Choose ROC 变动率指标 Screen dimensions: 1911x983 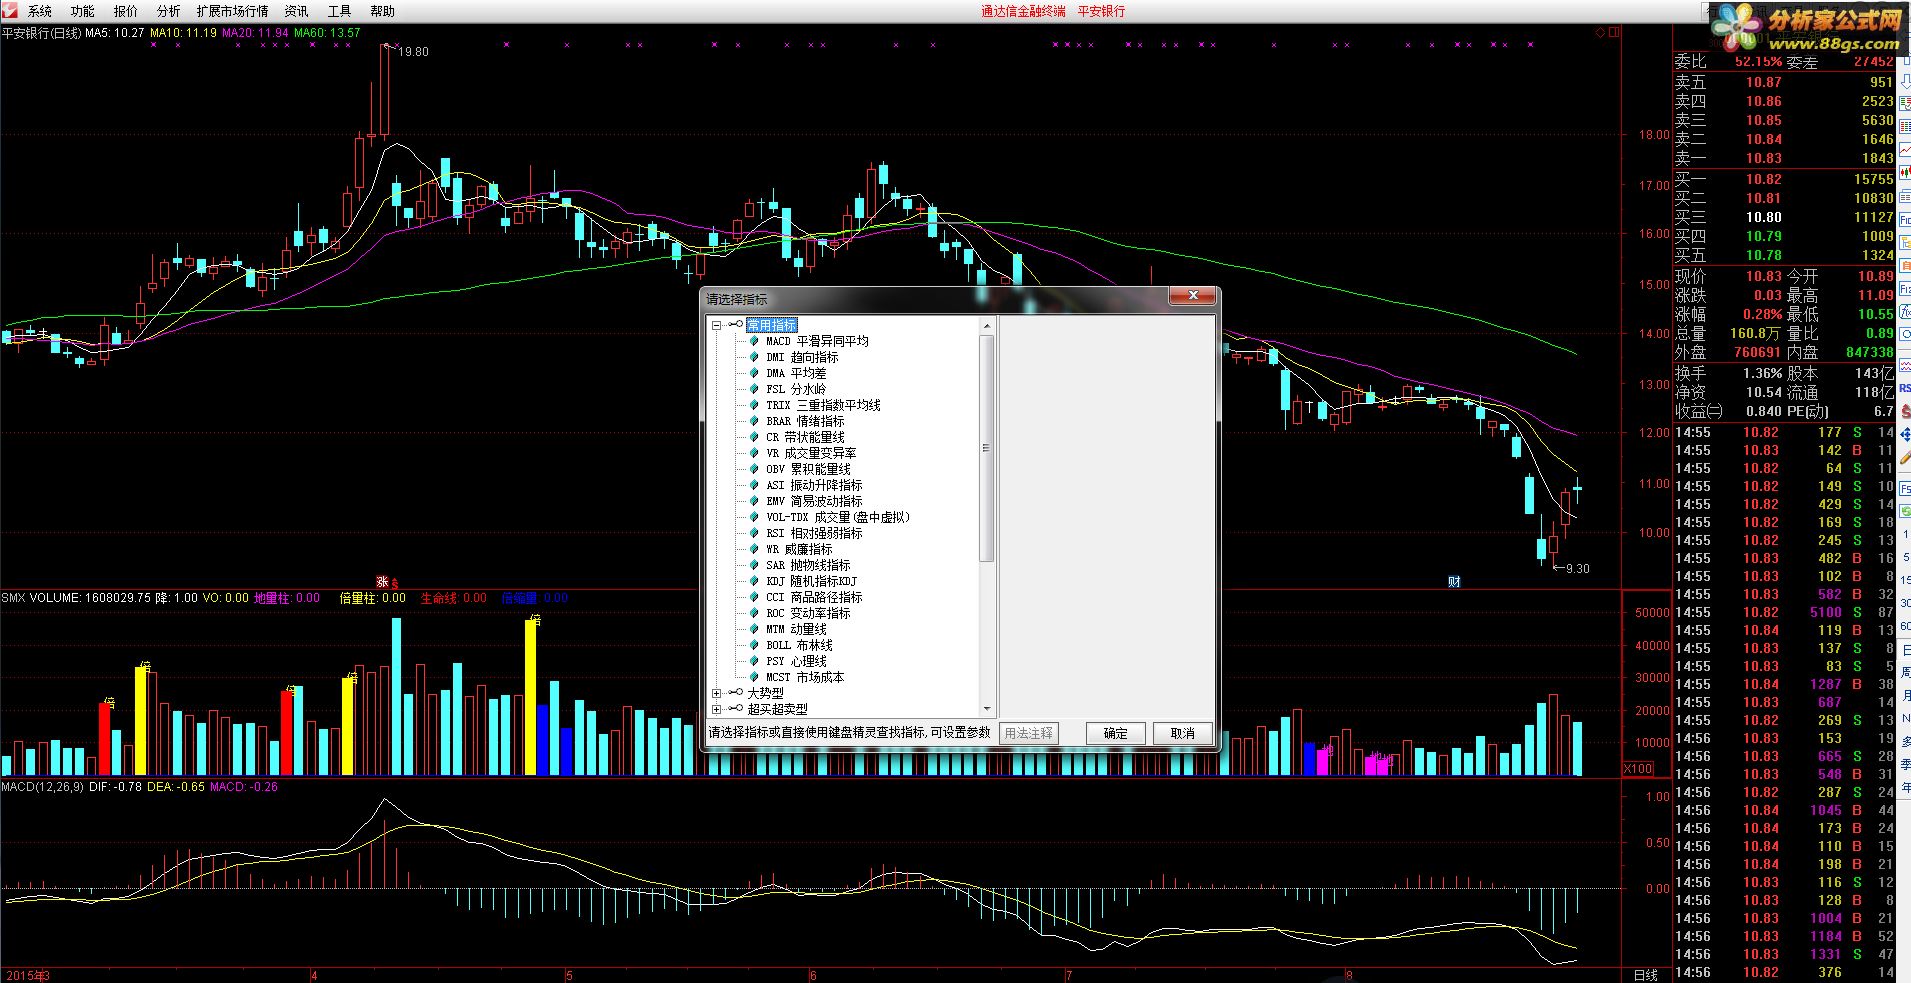[808, 613]
